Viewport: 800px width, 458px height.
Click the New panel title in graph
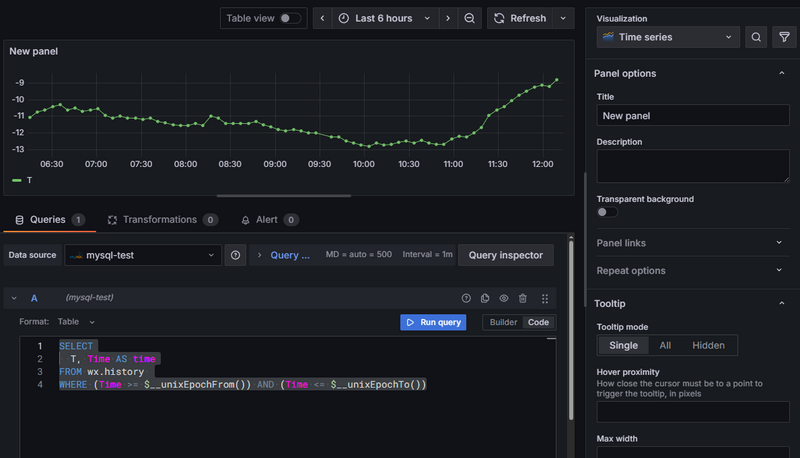(34, 52)
